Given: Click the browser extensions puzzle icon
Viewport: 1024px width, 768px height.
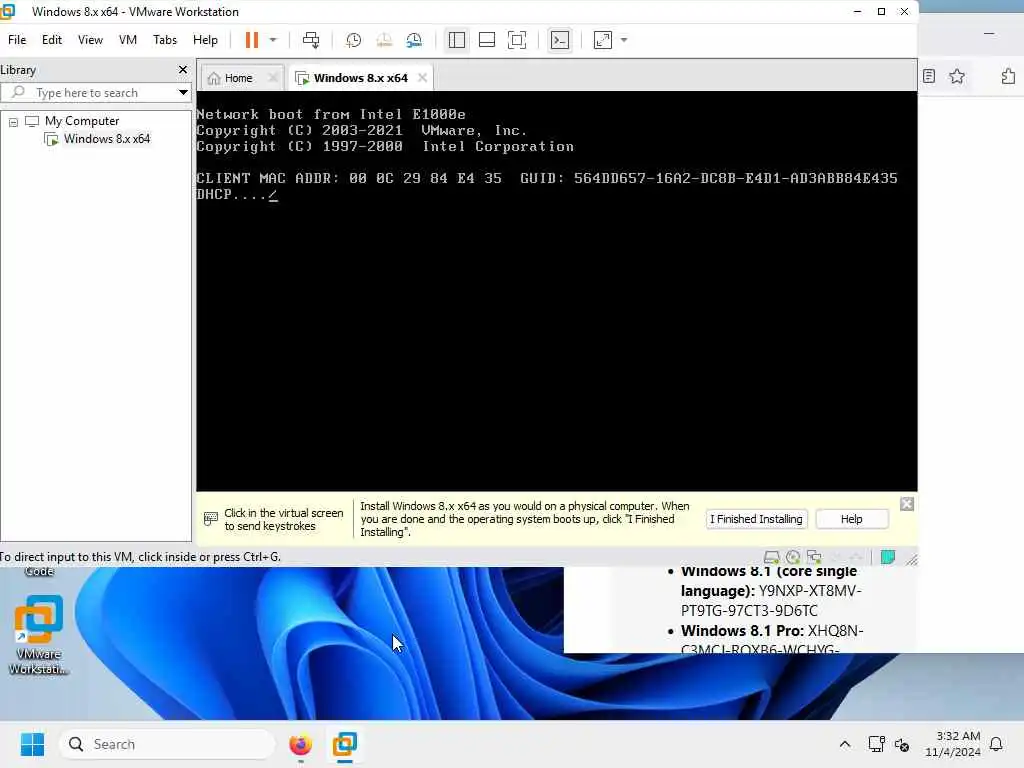Looking at the screenshot, I should 1008,76.
